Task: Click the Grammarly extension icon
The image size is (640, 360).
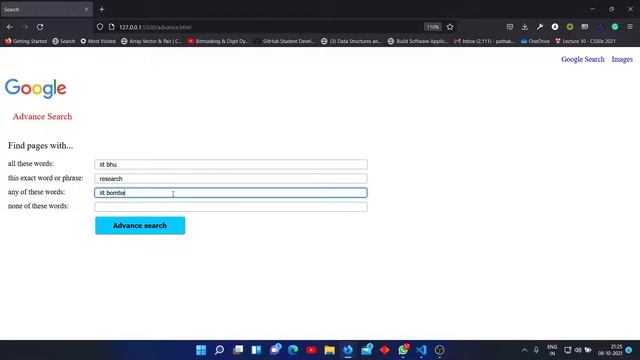Action: [x=615, y=27]
